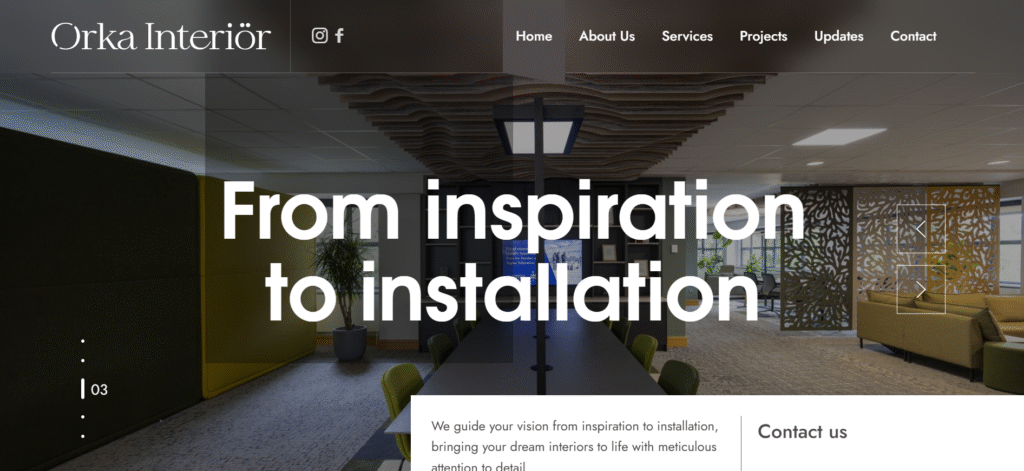The height and width of the screenshot is (471, 1024).
Task: Click the vision guidance paragraph text
Action: [575, 447]
